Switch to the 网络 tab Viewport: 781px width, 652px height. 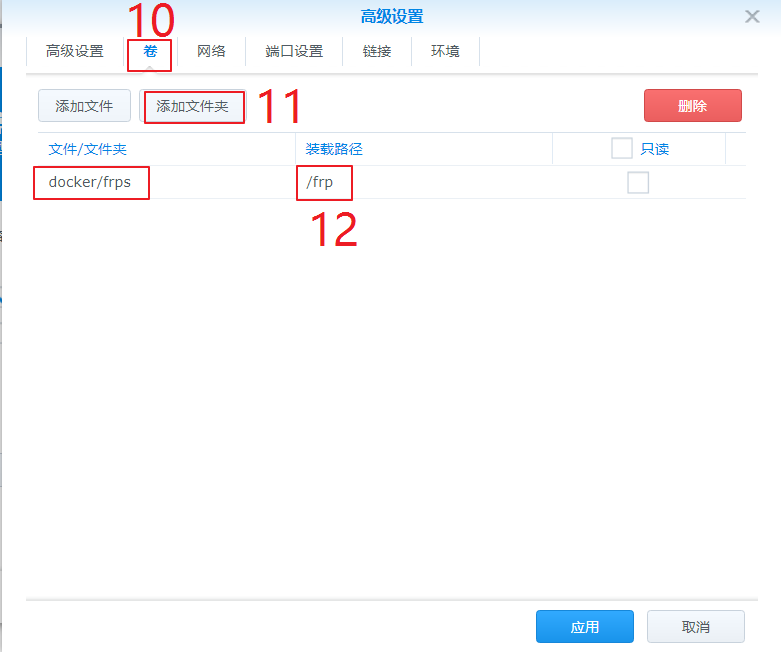click(211, 51)
